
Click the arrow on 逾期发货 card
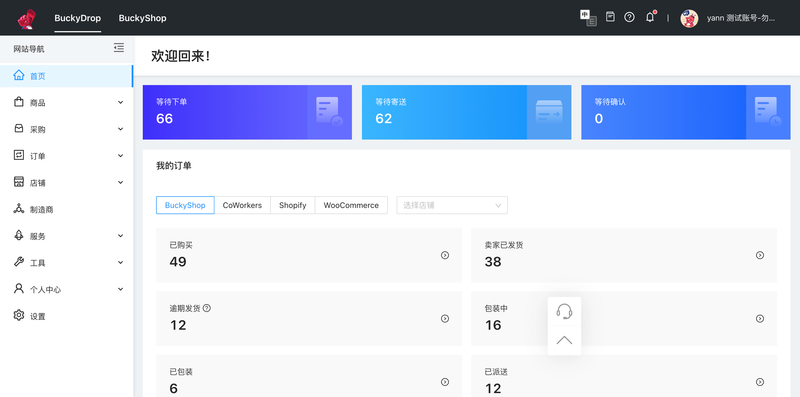[x=445, y=318]
